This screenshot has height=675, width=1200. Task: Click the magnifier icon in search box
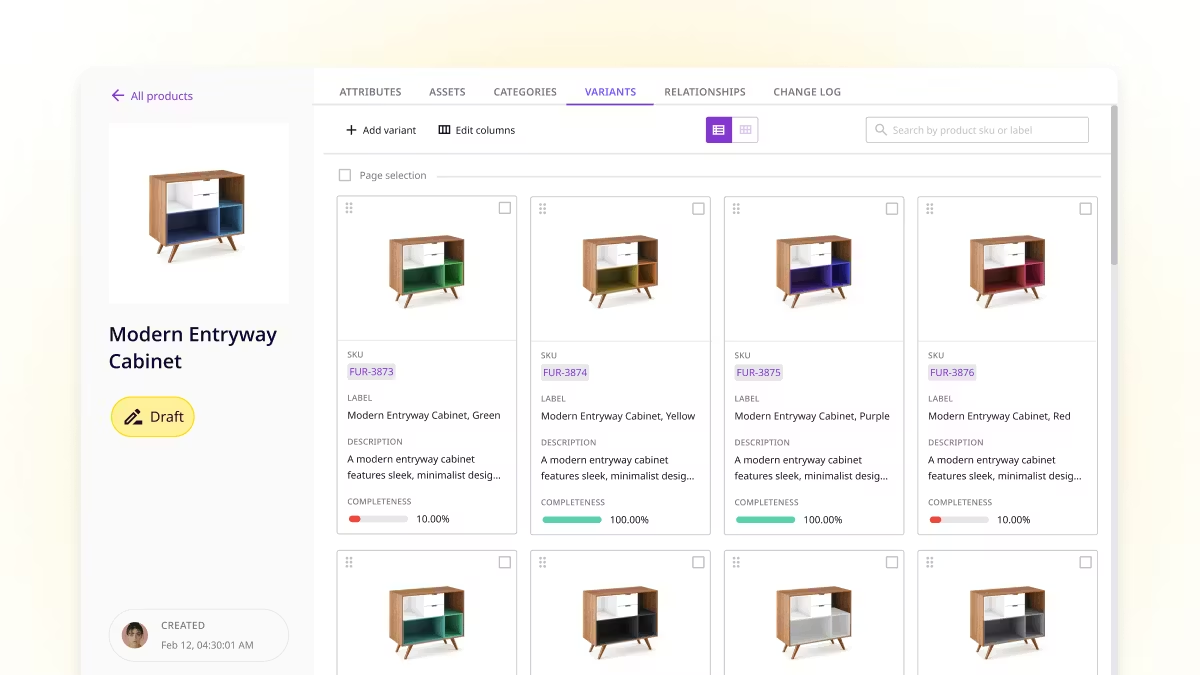(x=881, y=130)
